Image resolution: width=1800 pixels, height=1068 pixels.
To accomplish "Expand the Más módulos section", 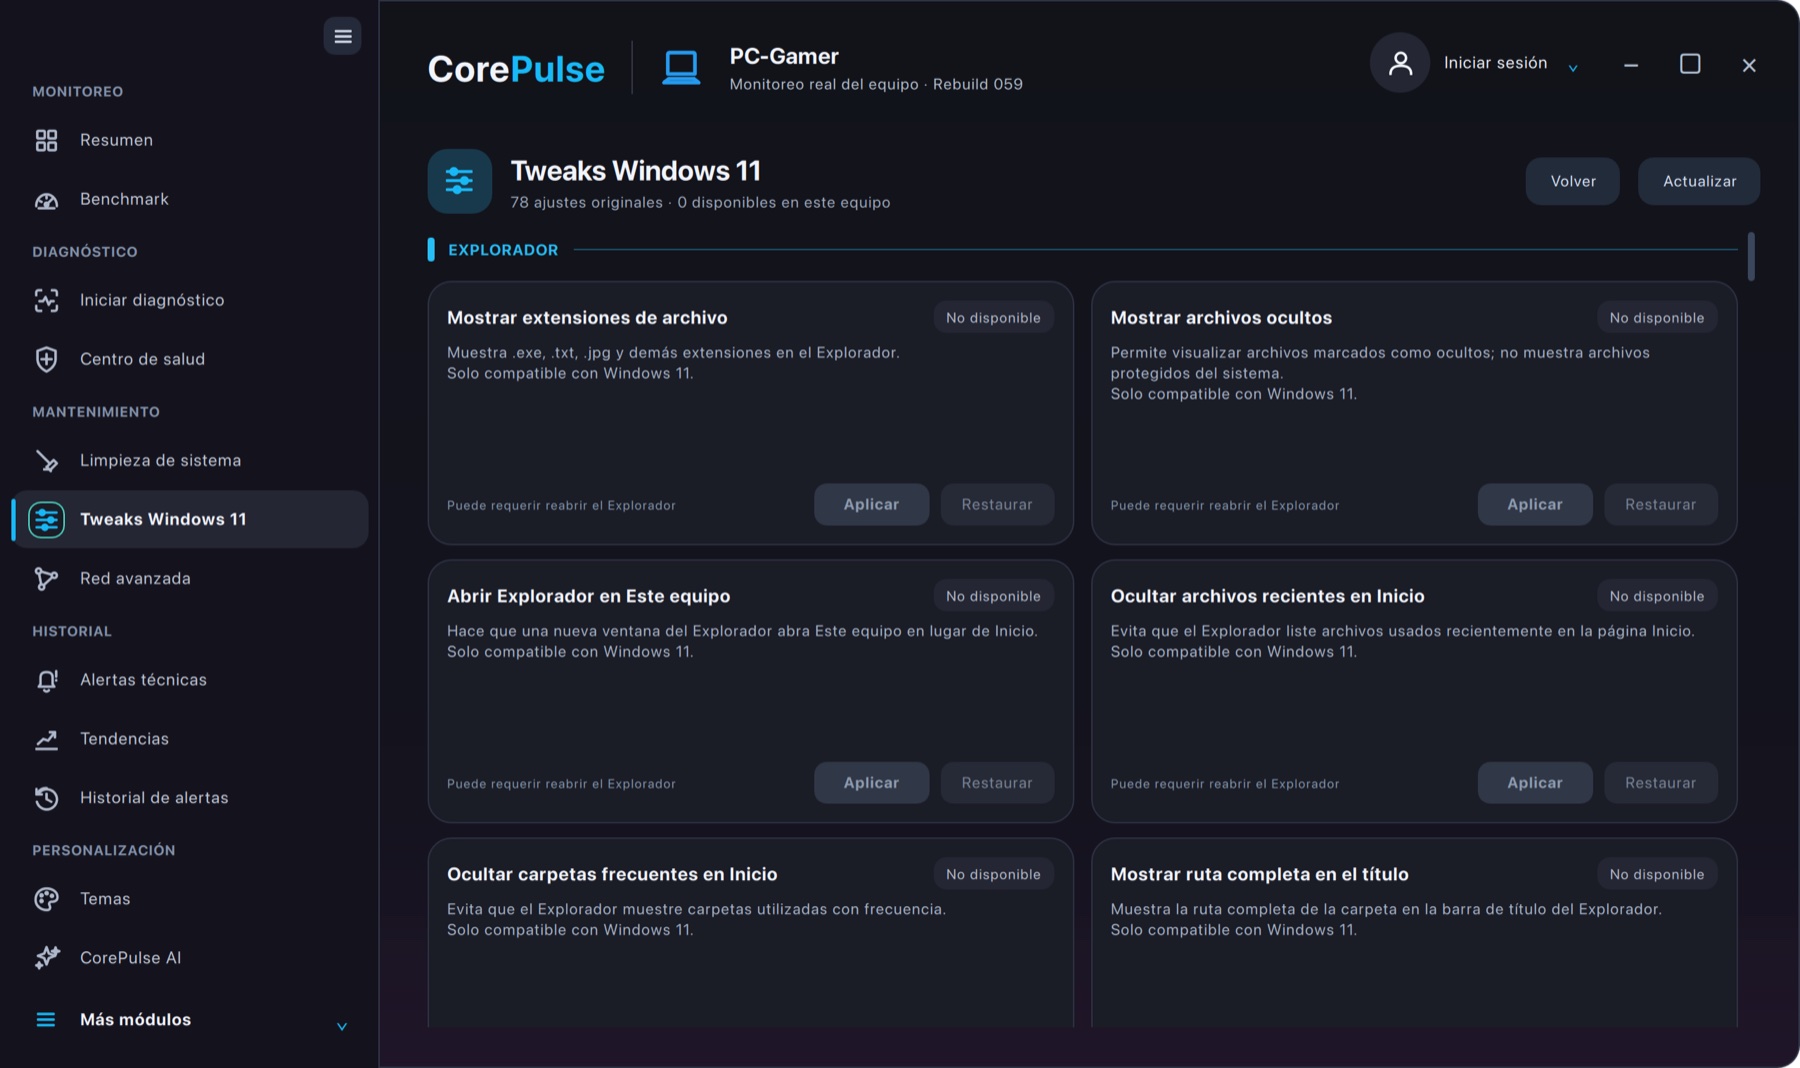I will click(x=190, y=1020).
